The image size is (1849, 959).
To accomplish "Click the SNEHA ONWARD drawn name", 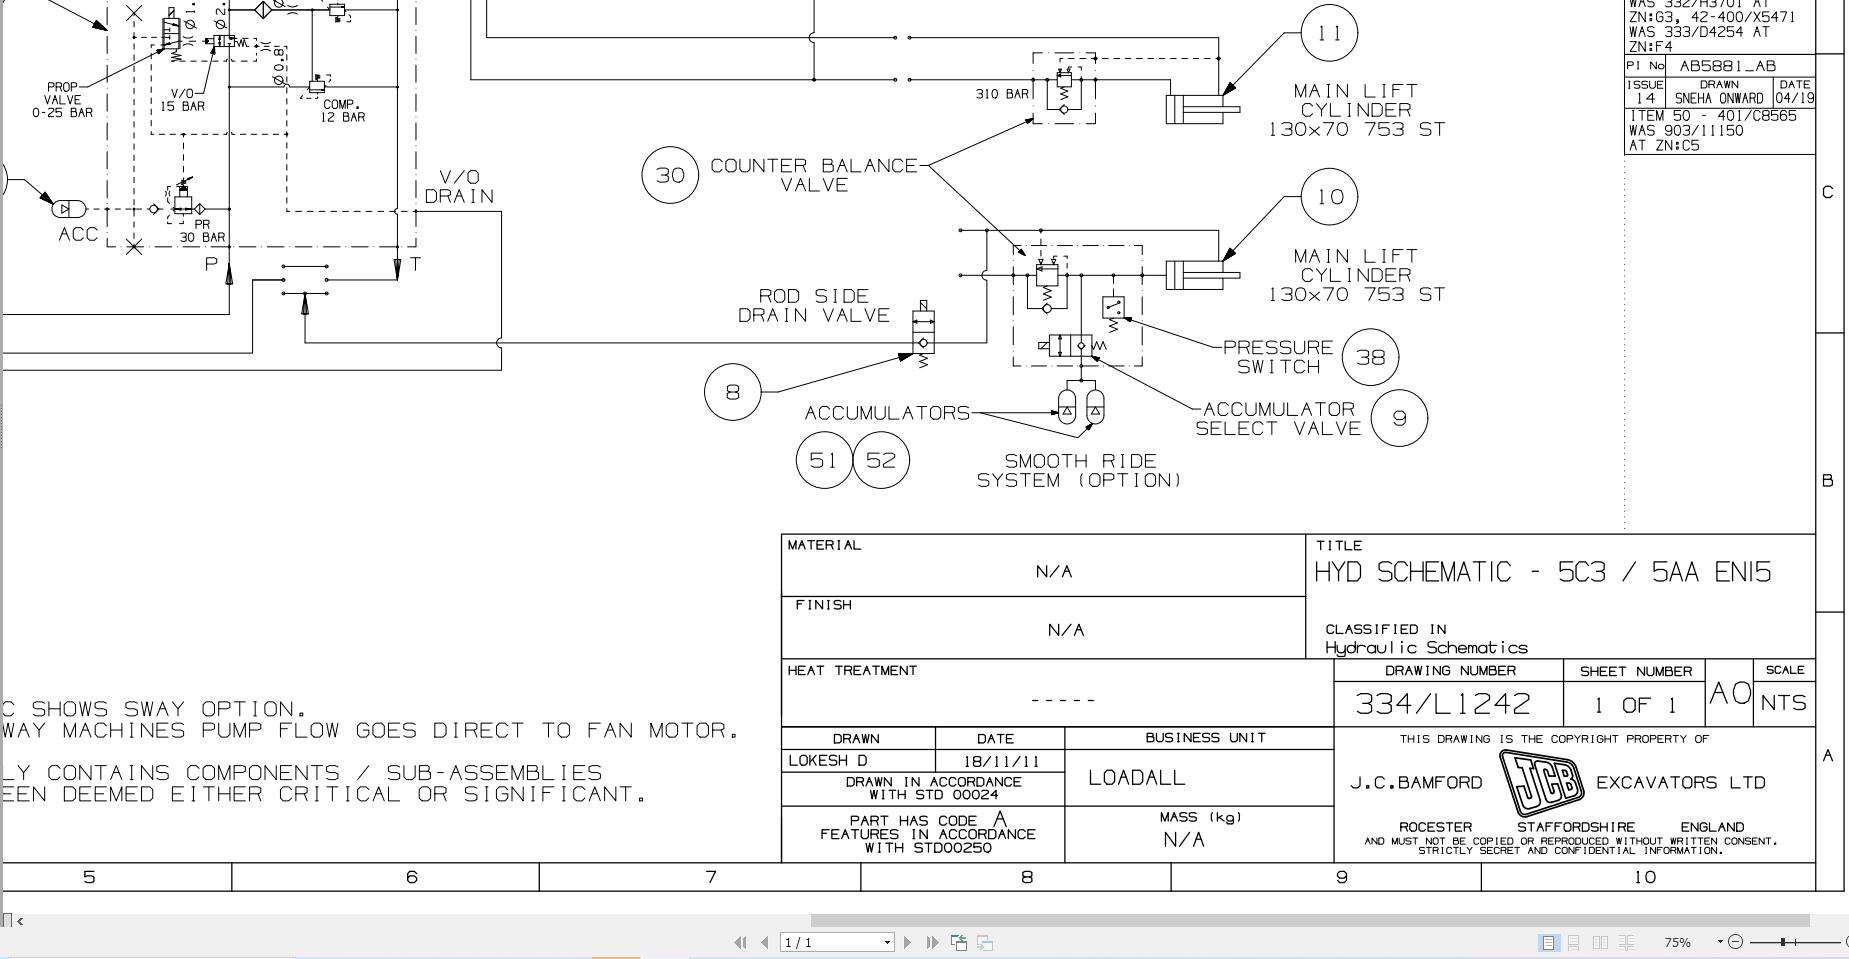I will pos(1719,98).
